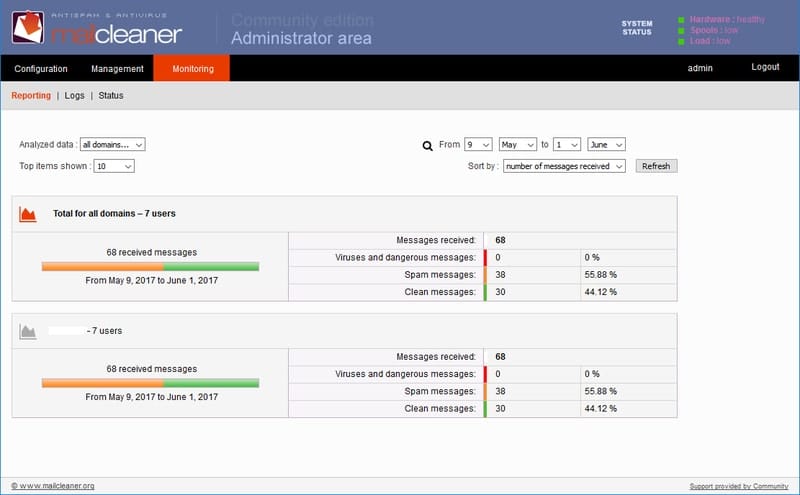Open the From day dropdown showing 9

pos(478,144)
